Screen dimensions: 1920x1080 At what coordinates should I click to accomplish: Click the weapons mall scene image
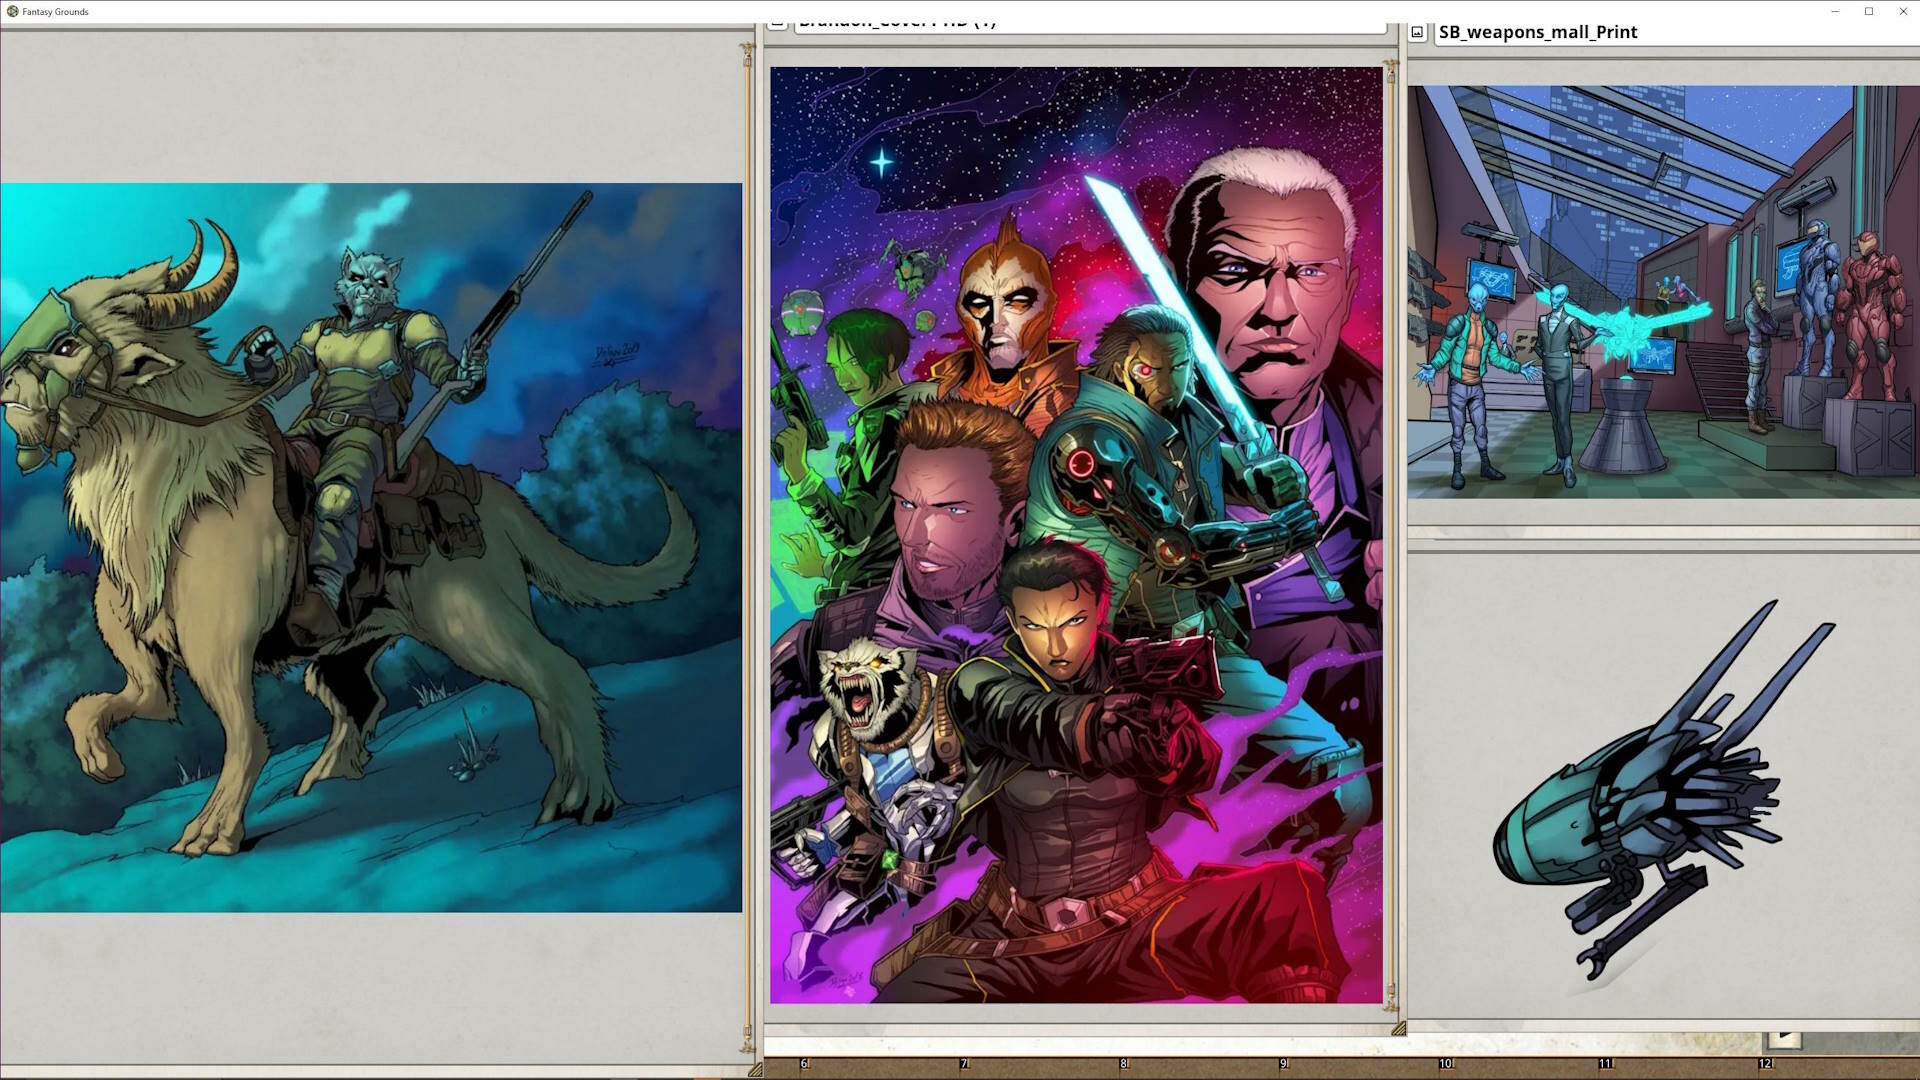pyautogui.click(x=1662, y=292)
